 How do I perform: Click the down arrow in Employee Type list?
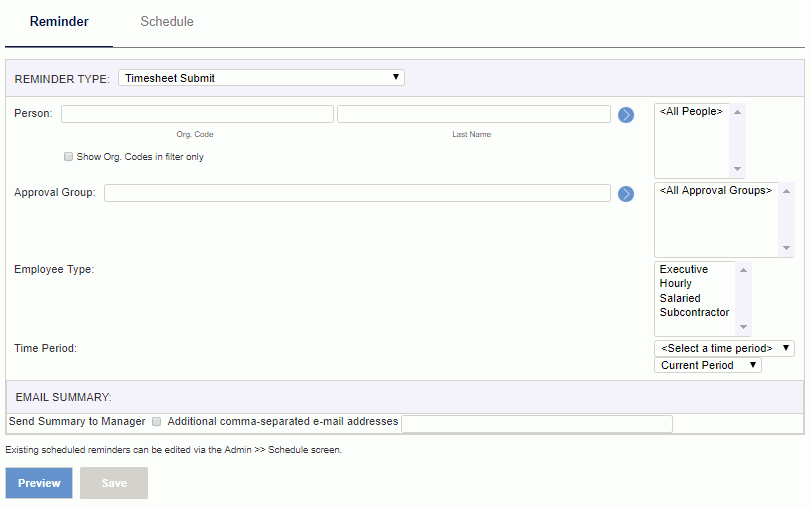tap(743, 327)
